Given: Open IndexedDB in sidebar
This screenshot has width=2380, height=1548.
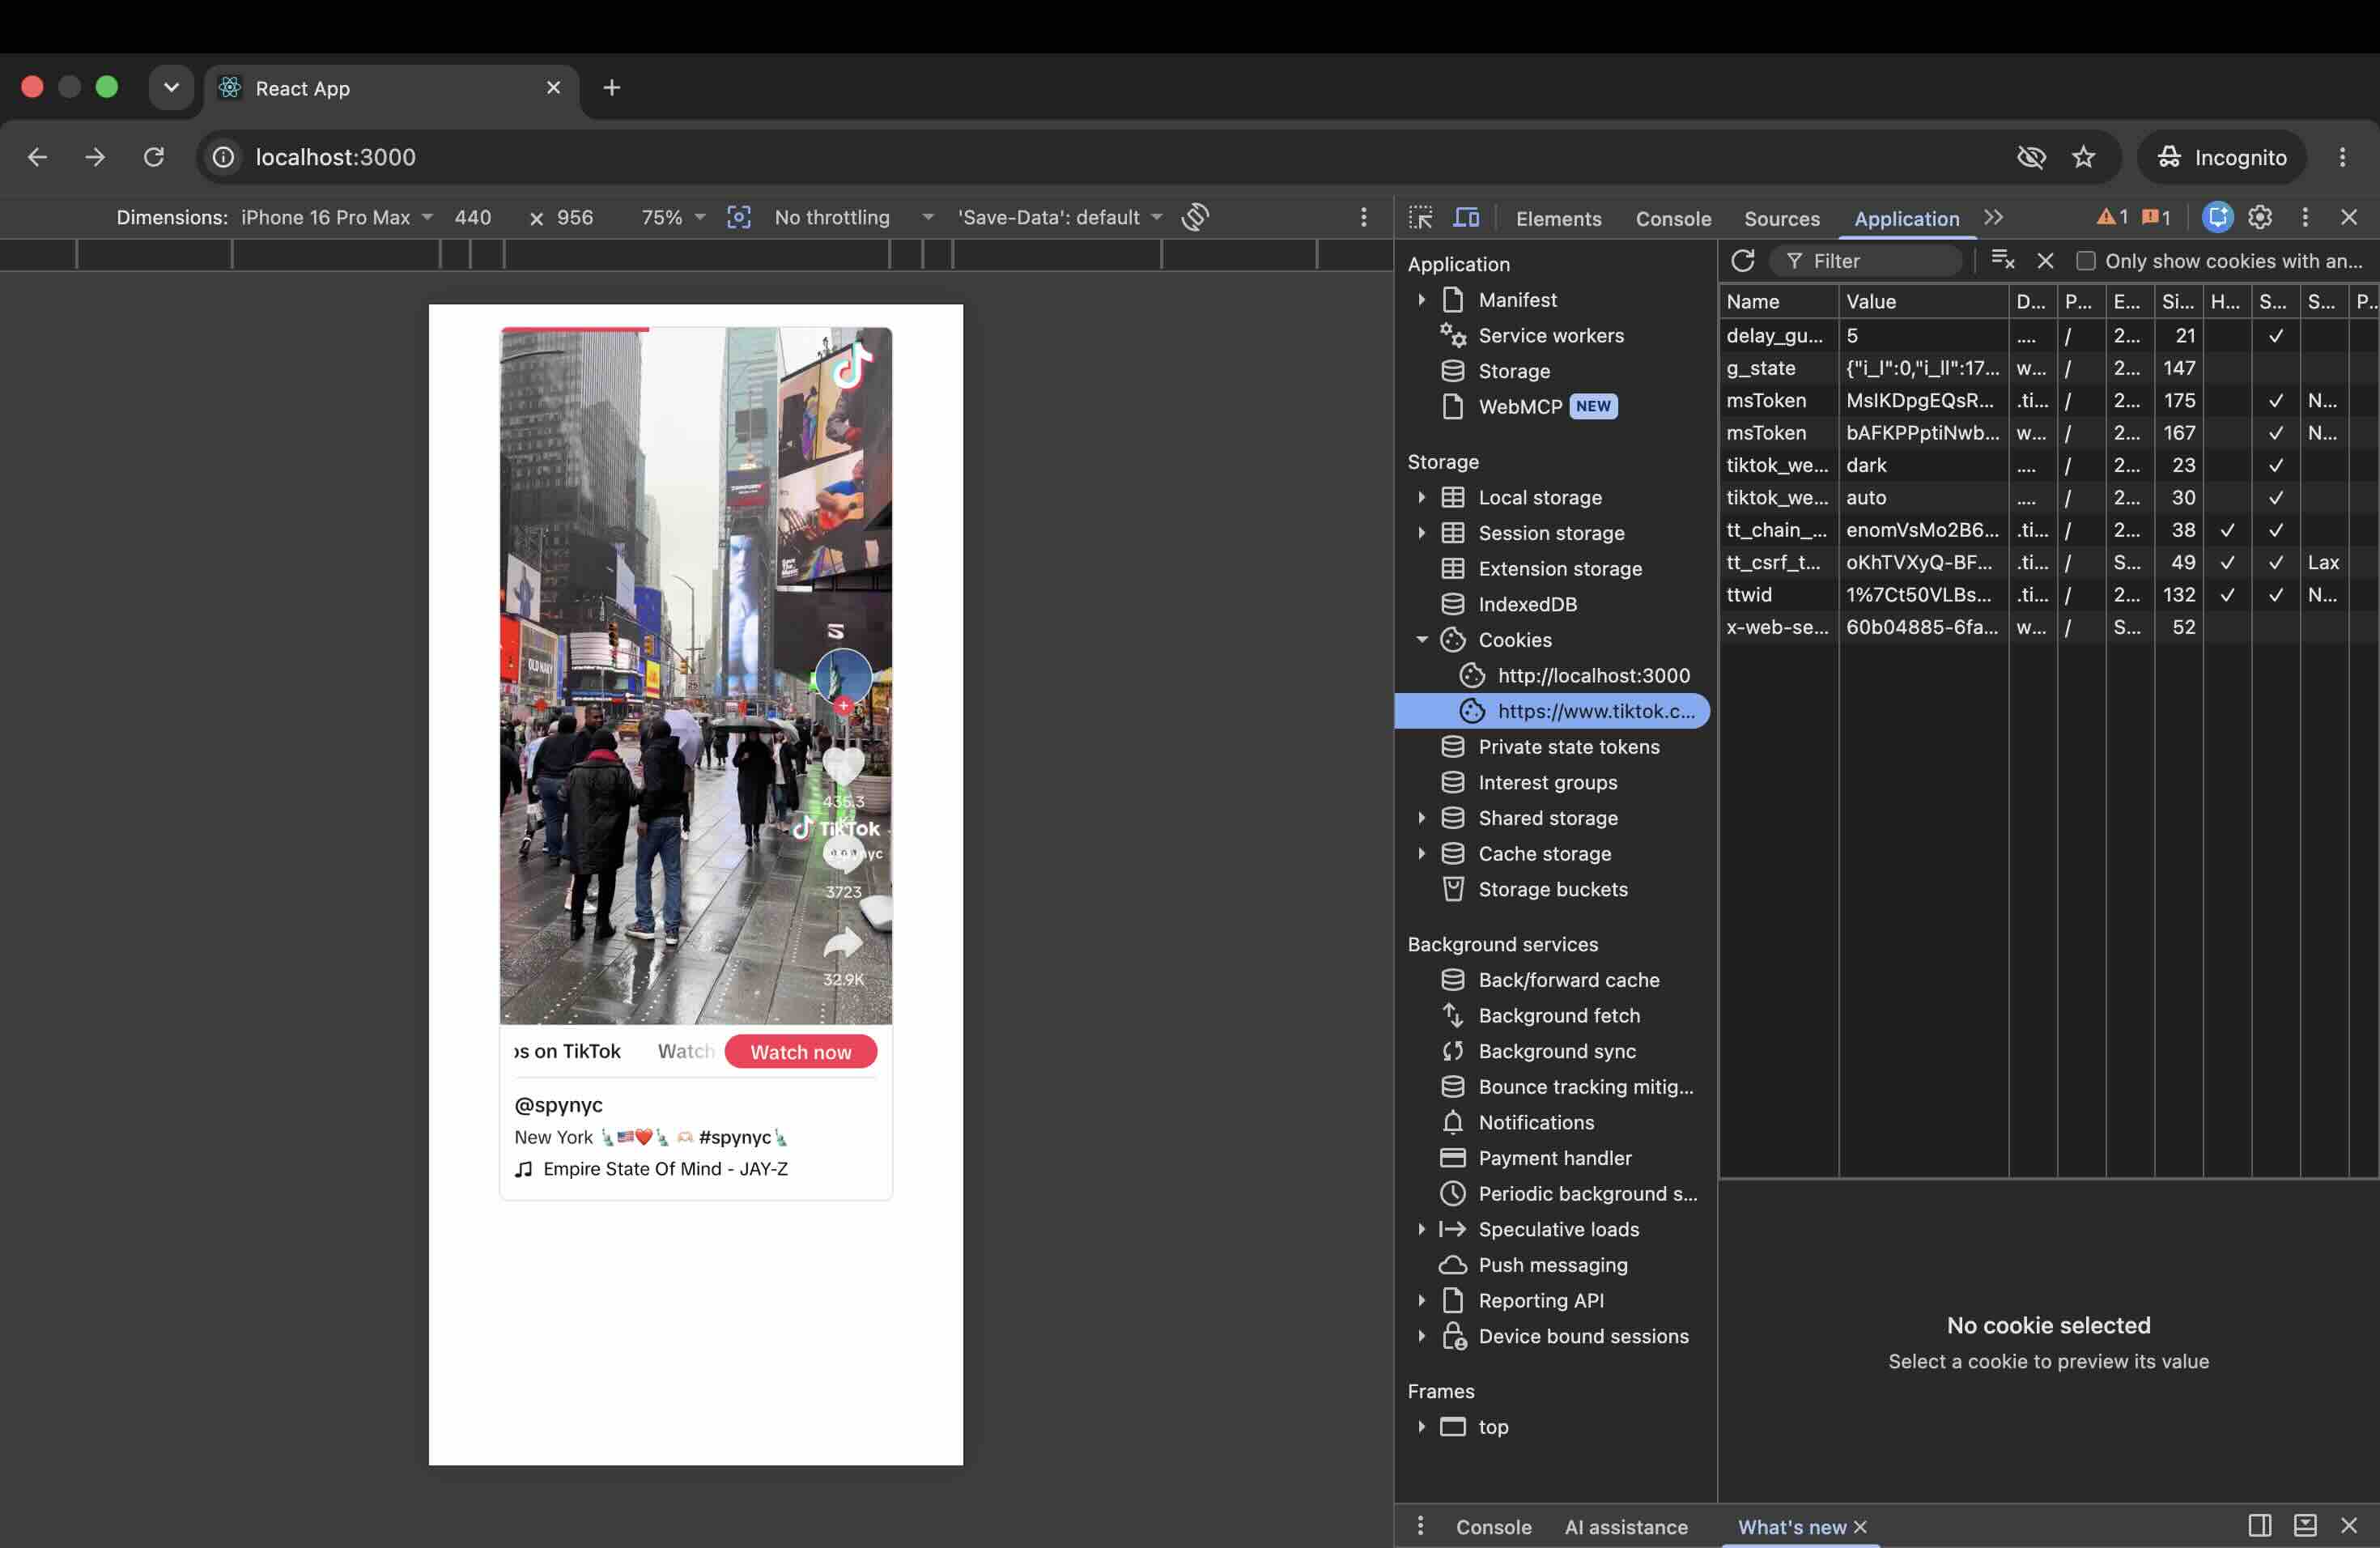Looking at the screenshot, I should coord(1527,604).
